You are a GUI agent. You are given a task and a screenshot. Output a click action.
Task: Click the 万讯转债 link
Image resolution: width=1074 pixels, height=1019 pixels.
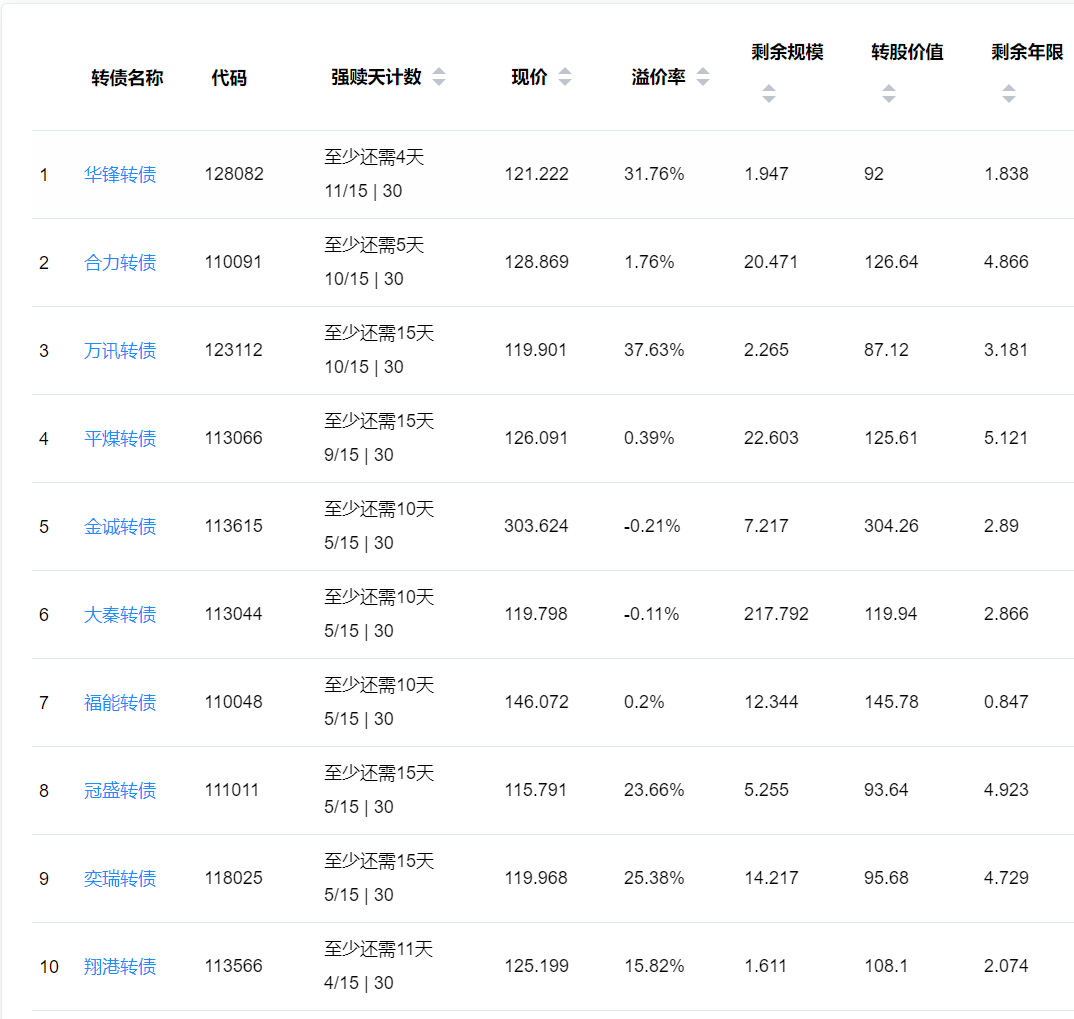(x=120, y=351)
